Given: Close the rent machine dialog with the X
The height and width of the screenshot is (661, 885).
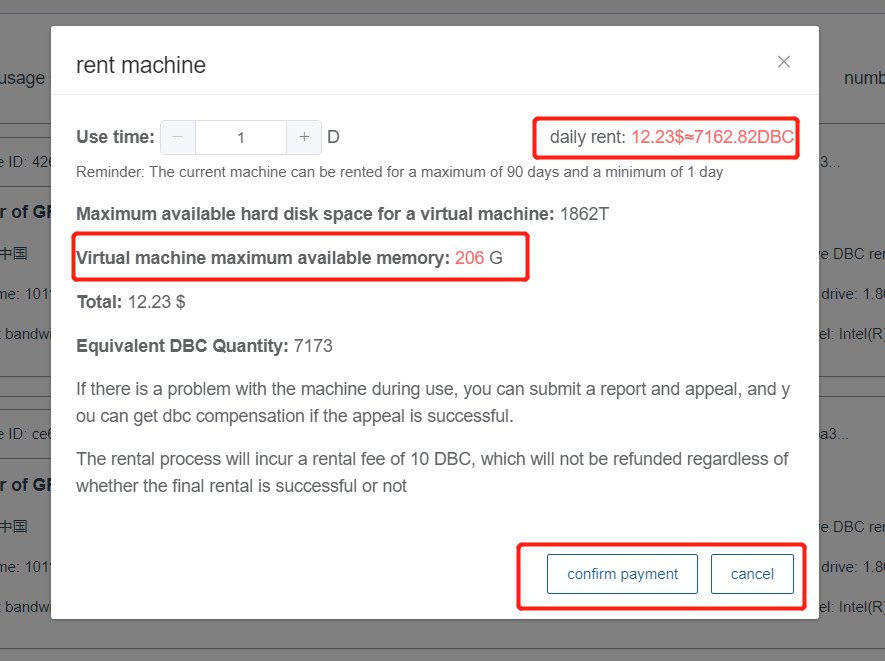Looking at the screenshot, I should tap(784, 61).
